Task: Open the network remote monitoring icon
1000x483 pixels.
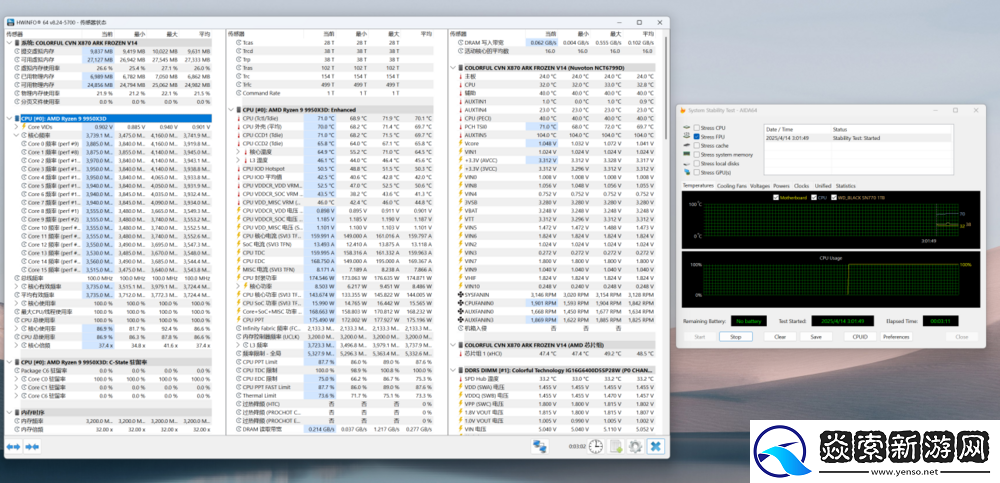Action: [540, 446]
